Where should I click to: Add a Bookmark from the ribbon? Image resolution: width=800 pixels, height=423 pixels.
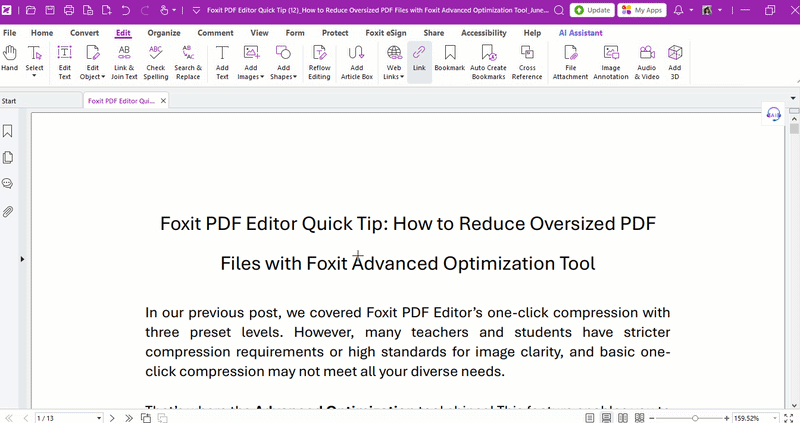449,58
